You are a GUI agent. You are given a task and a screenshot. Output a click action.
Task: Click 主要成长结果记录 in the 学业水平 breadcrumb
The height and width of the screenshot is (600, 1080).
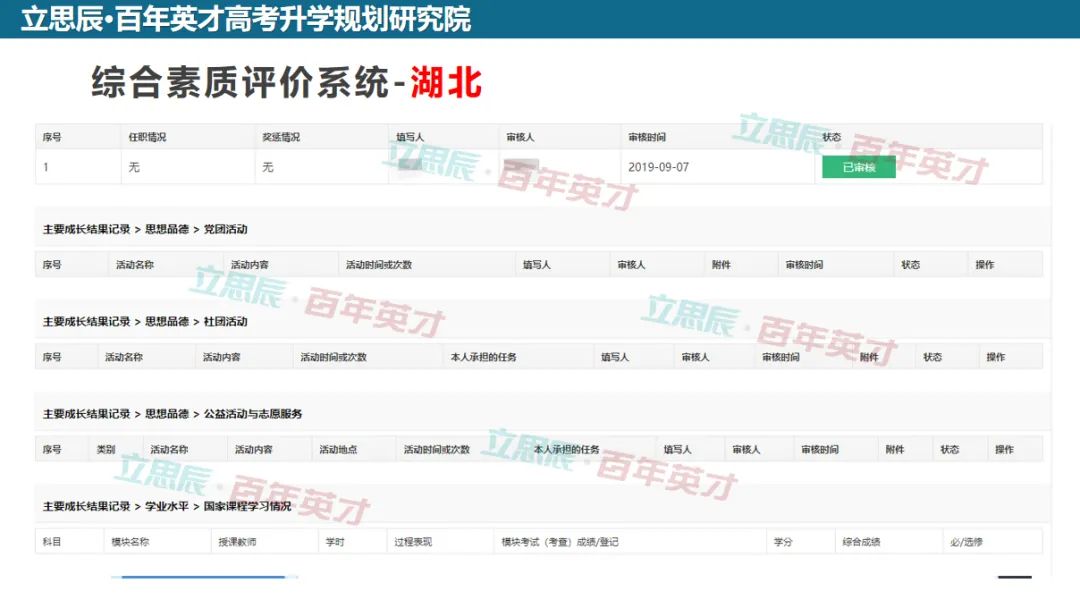(87, 506)
